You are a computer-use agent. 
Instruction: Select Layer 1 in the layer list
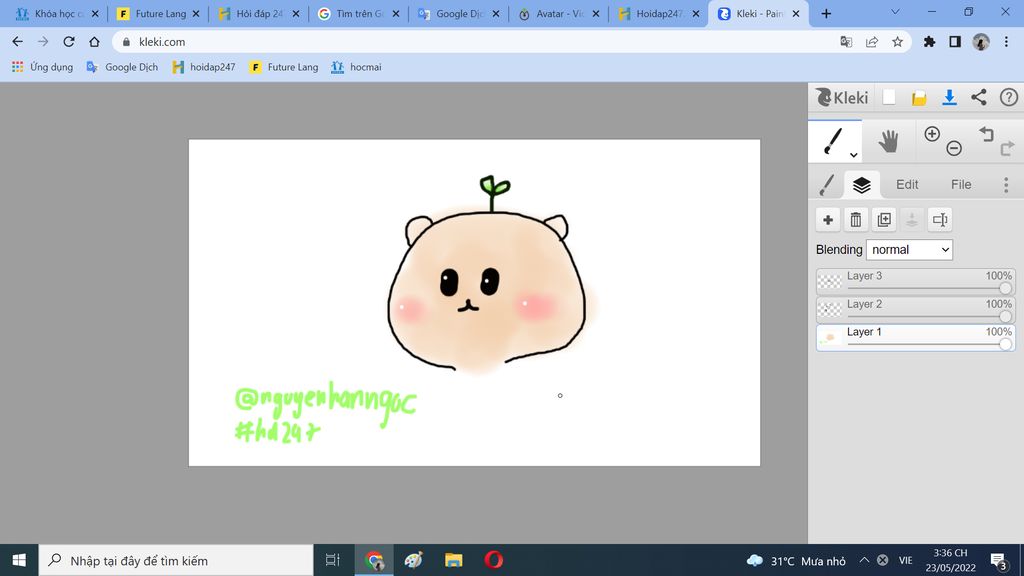915,338
